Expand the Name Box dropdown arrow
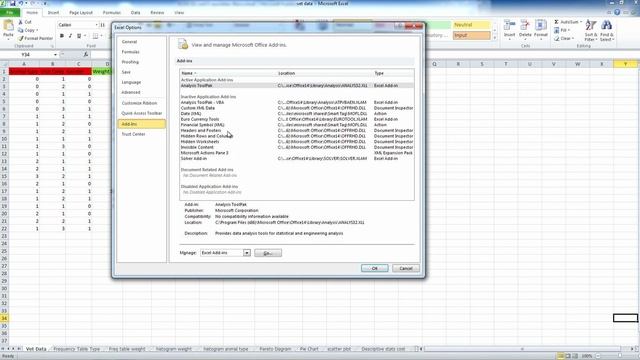The image size is (640, 360). [55, 54]
